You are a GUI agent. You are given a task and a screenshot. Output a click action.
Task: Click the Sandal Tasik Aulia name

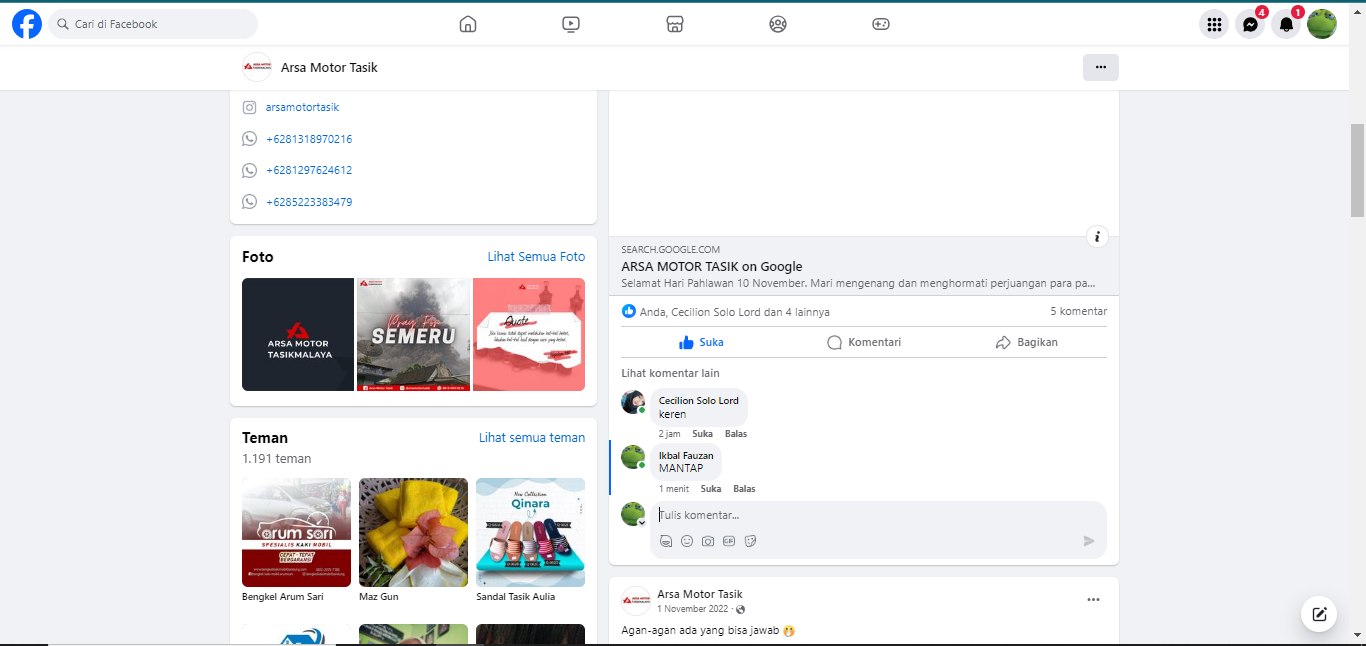pyautogui.click(x=515, y=597)
